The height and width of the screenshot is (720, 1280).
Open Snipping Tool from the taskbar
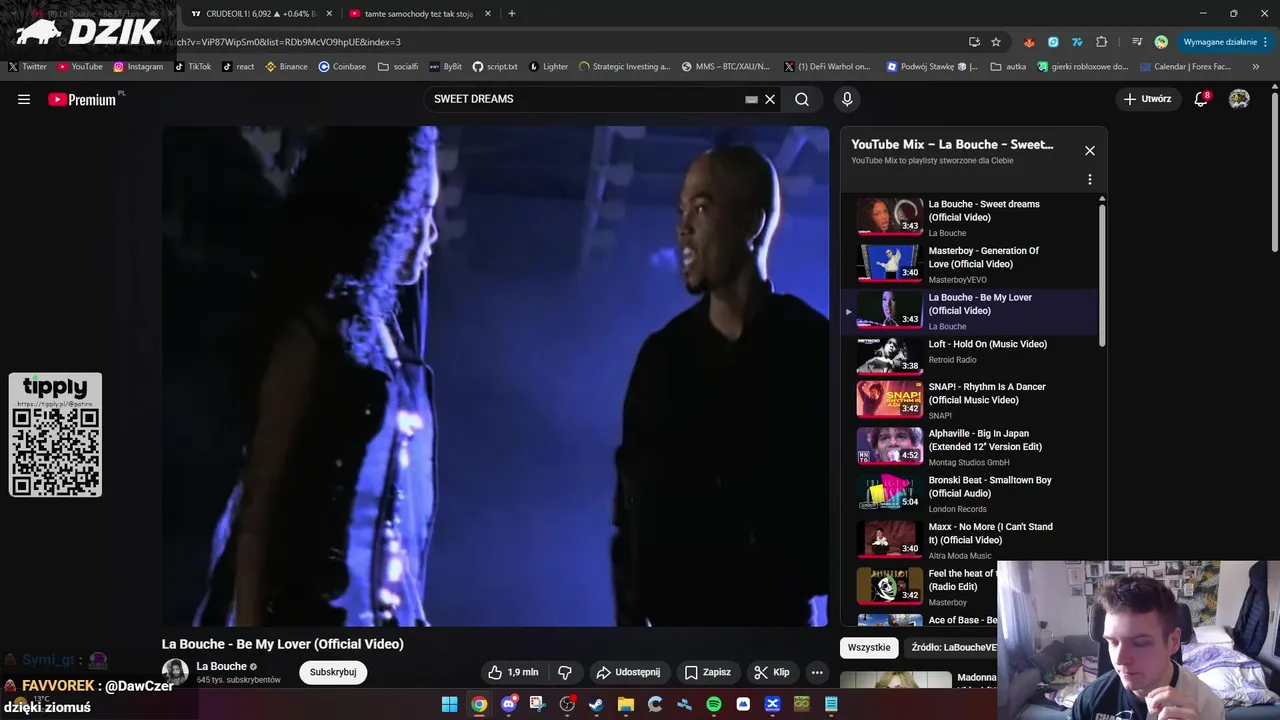point(537,705)
